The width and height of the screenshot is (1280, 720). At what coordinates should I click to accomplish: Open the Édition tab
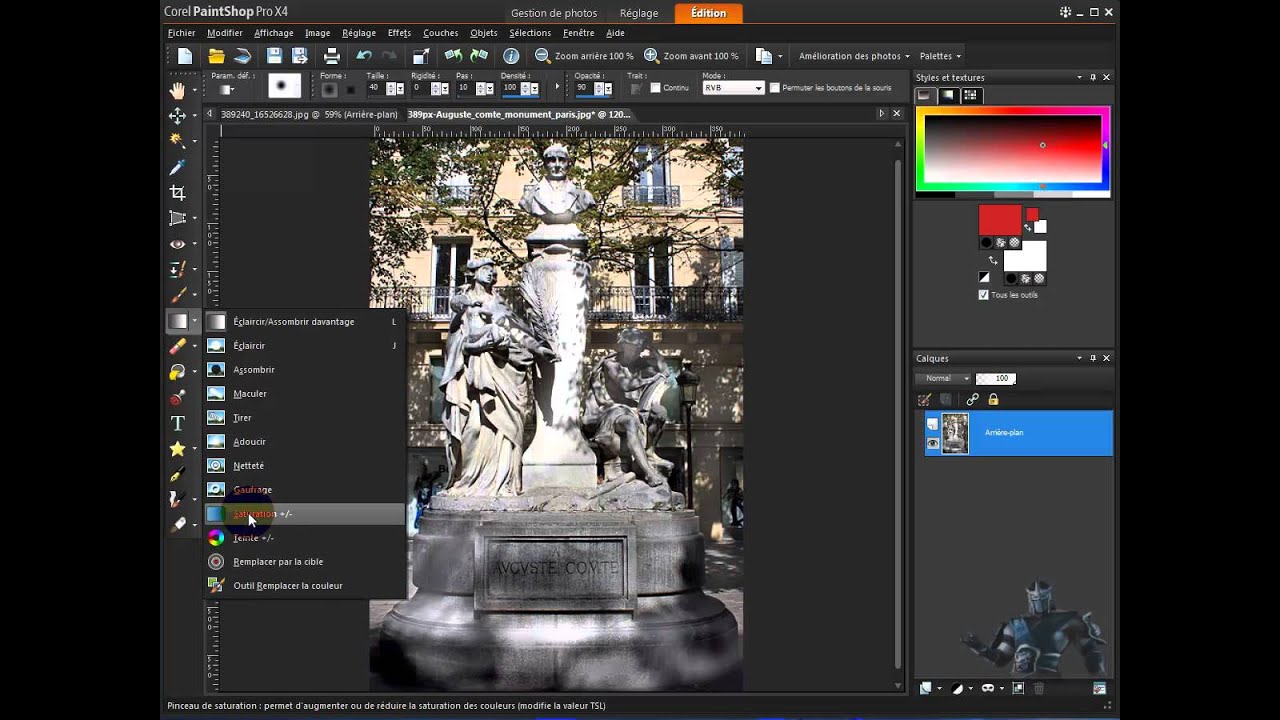click(x=708, y=13)
